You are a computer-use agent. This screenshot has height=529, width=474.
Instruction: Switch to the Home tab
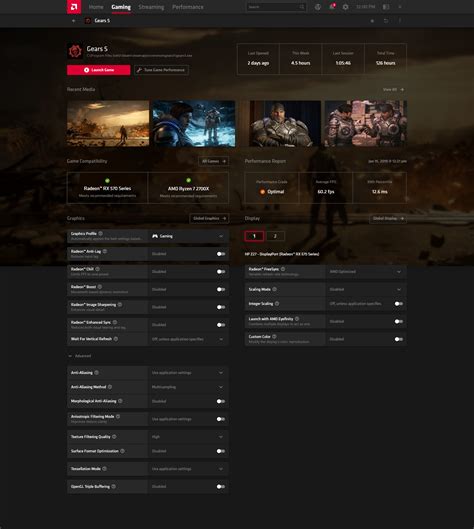pyautogui.click(x=96, y=7)
